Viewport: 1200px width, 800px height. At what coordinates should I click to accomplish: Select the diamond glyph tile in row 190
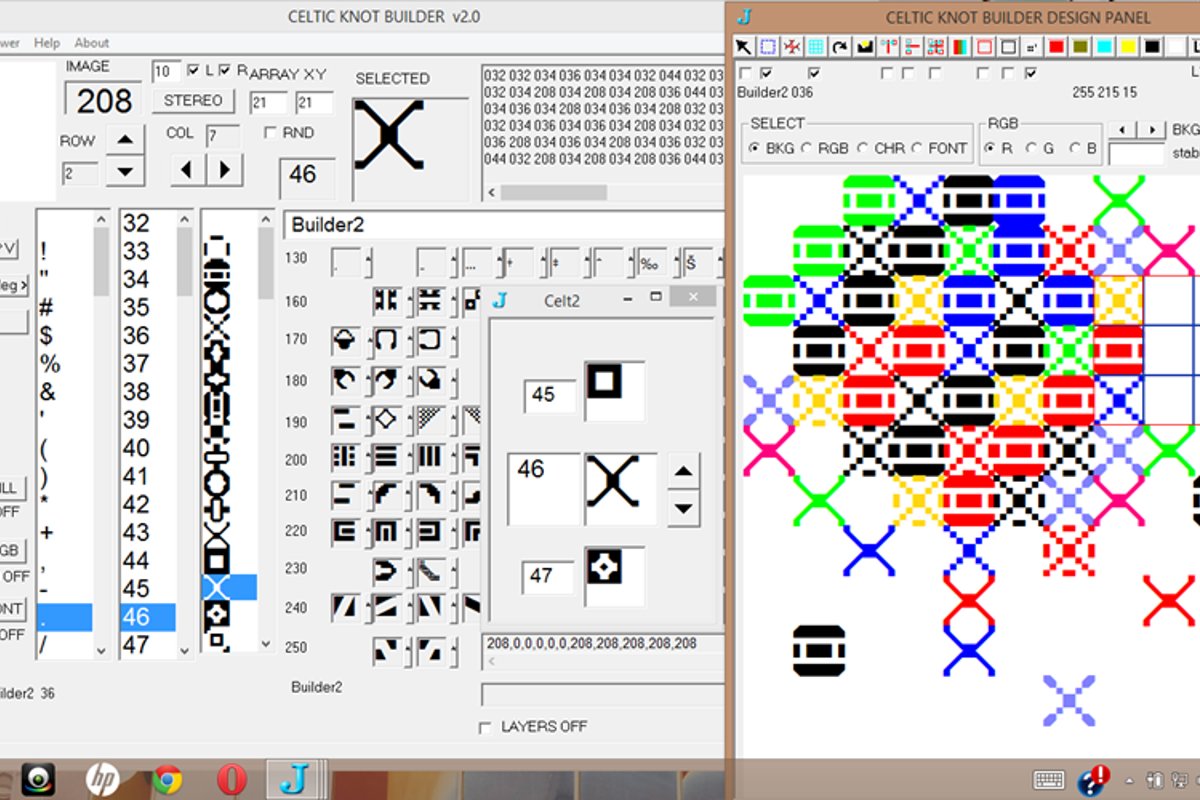tap(388, 419)
